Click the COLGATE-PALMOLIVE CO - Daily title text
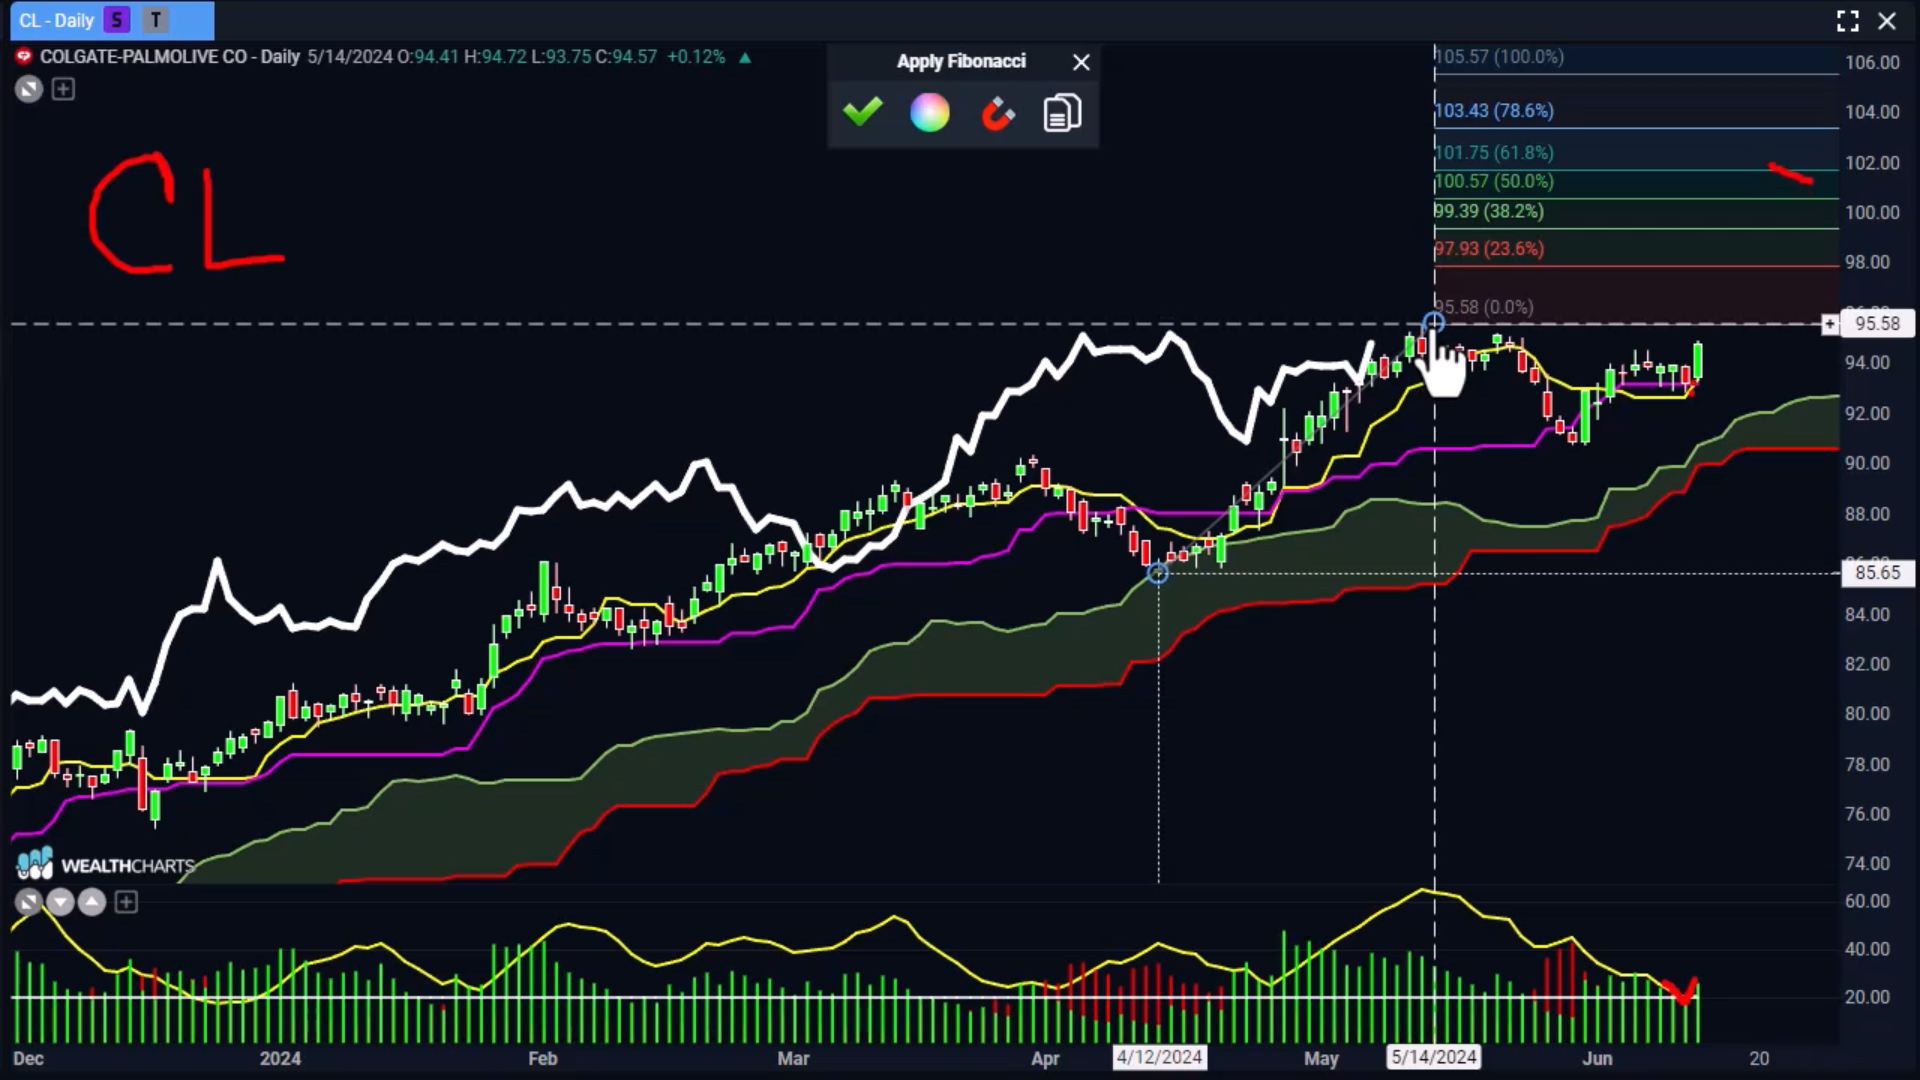Viewport: 1920px width, 1080px height. click(170, 57)
